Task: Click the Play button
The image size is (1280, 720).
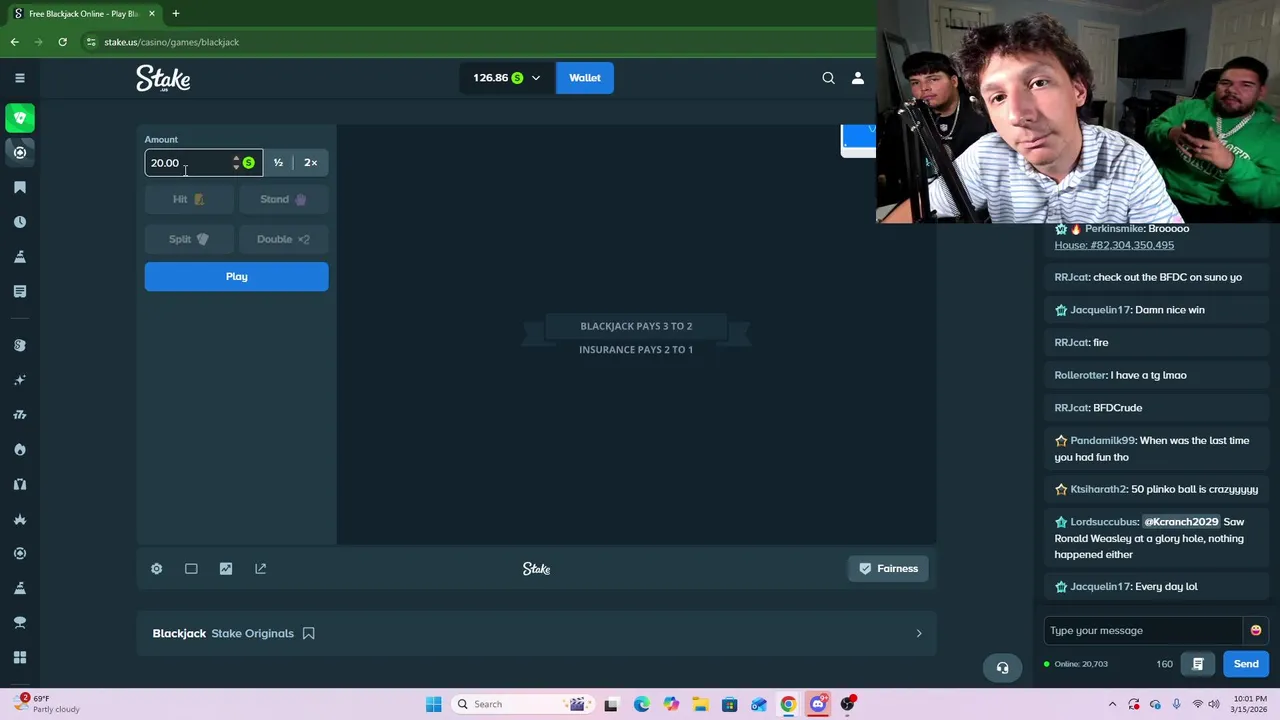Action: (x=236, y=276)
